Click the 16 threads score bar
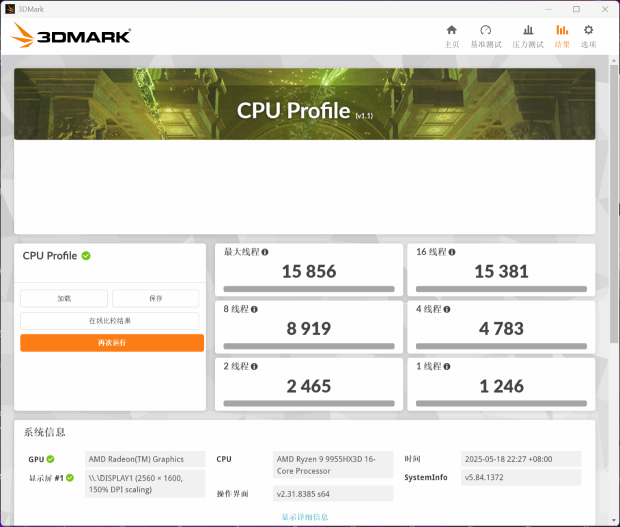The height and width of the screenshot is (527, 620). (501, 289)
